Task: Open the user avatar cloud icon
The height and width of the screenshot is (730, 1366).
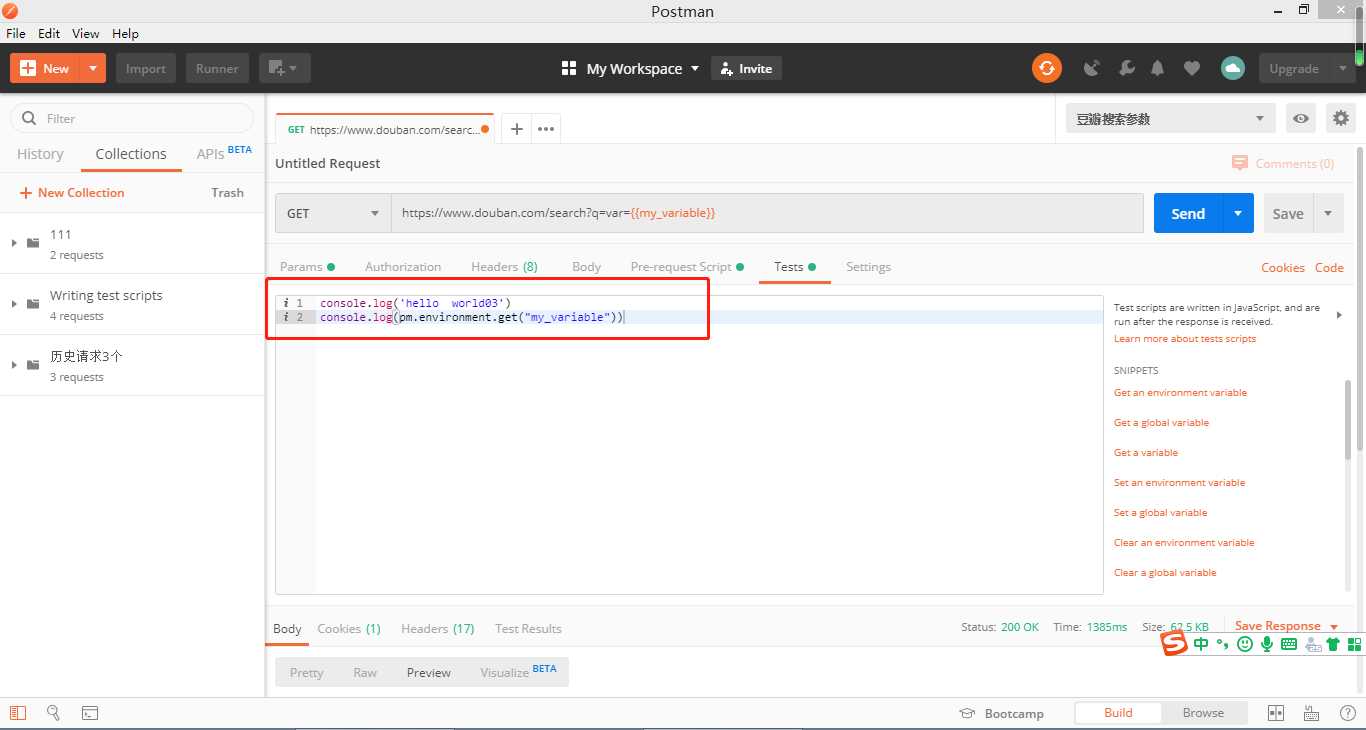Action: [x=1232, y=68]
